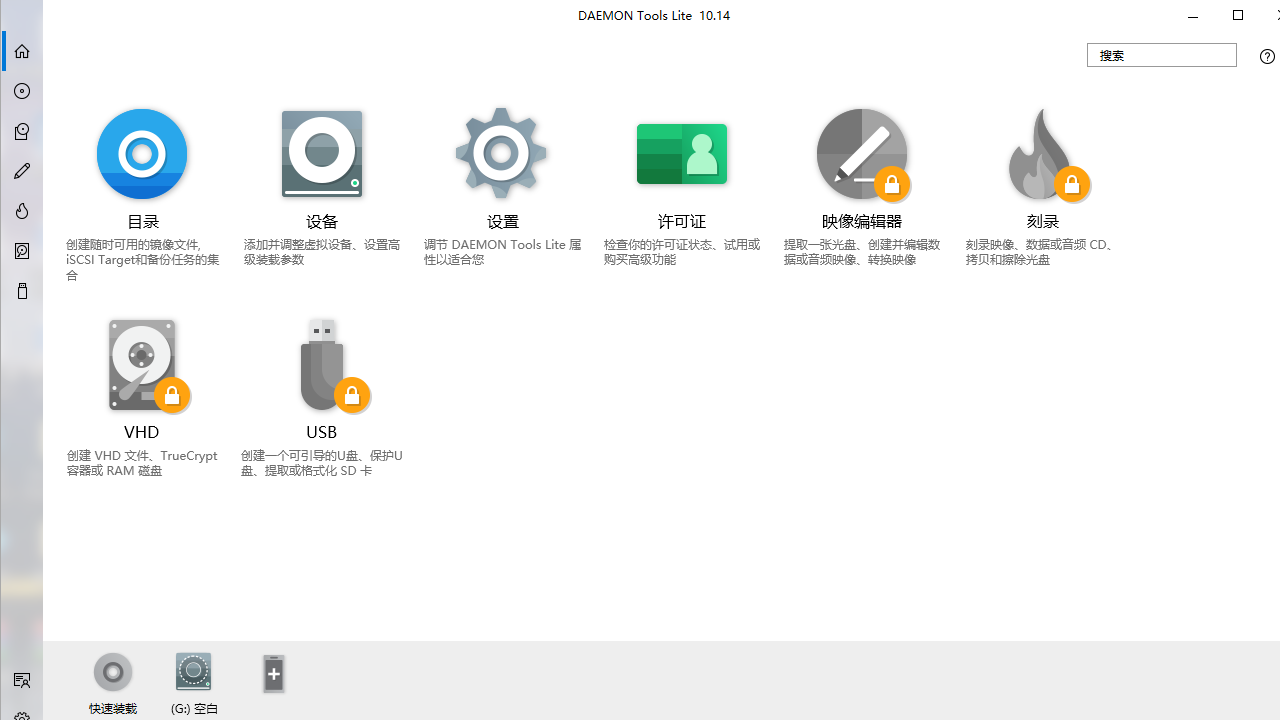Click the 搜索 search box
The image size is (1280, 720).
(x=1161, y=55)
